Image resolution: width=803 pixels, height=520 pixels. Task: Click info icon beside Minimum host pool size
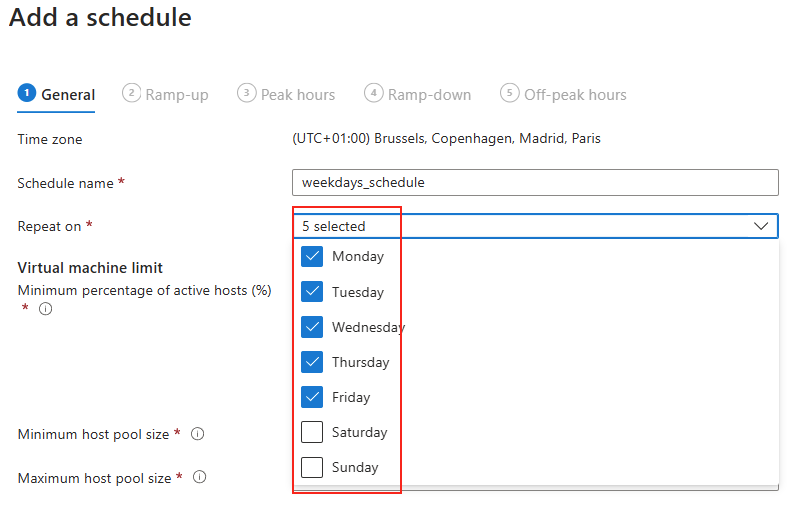point(198,434)
